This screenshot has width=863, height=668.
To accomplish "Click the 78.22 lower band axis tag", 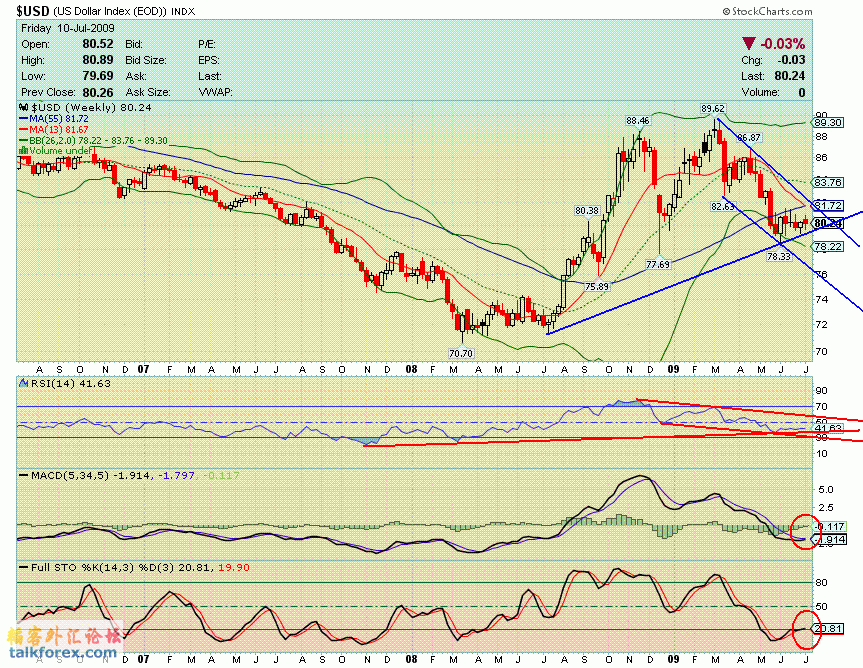I will 827,247.
